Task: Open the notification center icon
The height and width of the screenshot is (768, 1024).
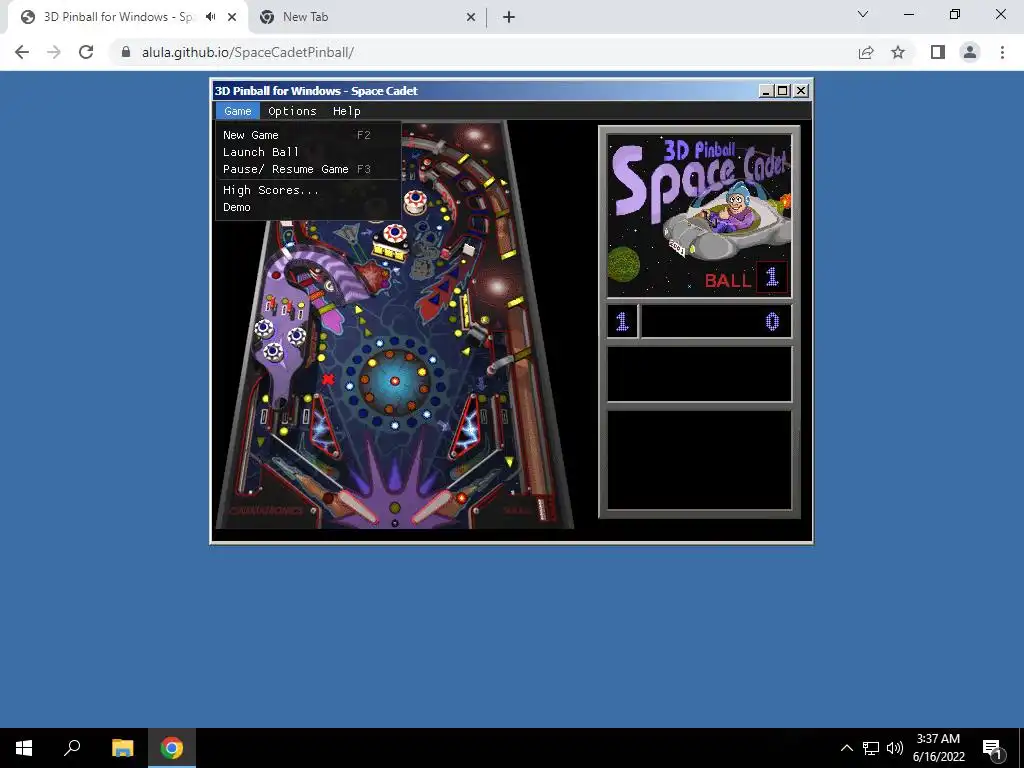Action: click(992, 748)
